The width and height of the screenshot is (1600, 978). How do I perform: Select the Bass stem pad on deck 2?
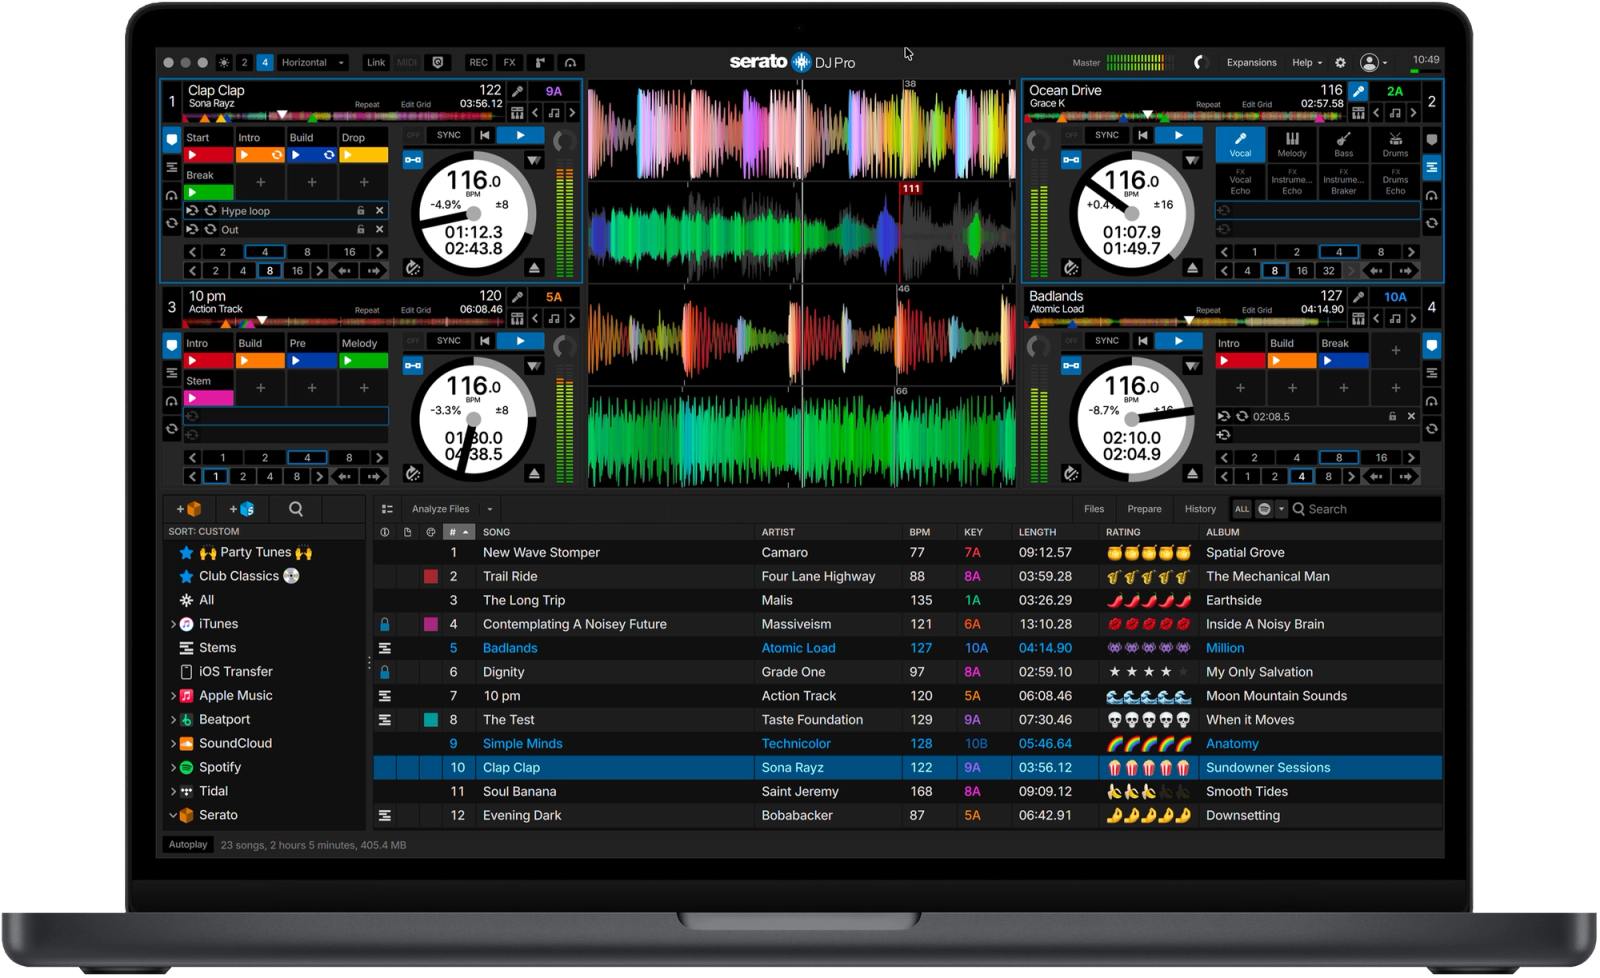pos(1344,144)
